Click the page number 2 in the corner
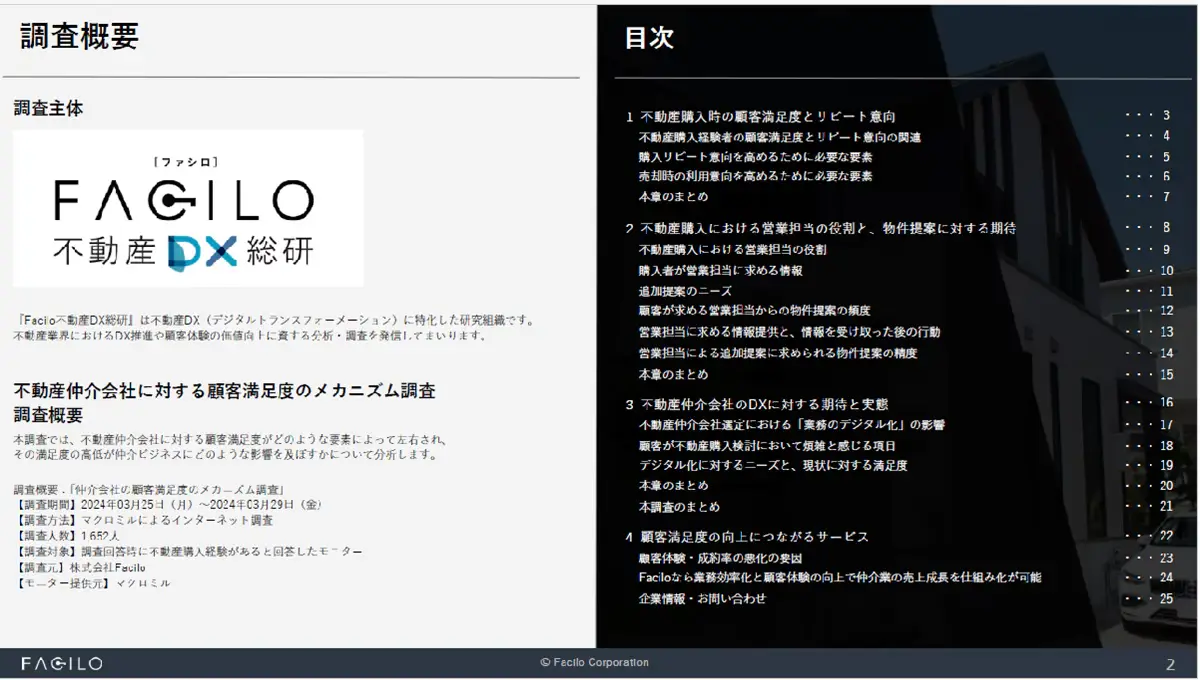The image size is (1200, 680). click(1170, 663)
